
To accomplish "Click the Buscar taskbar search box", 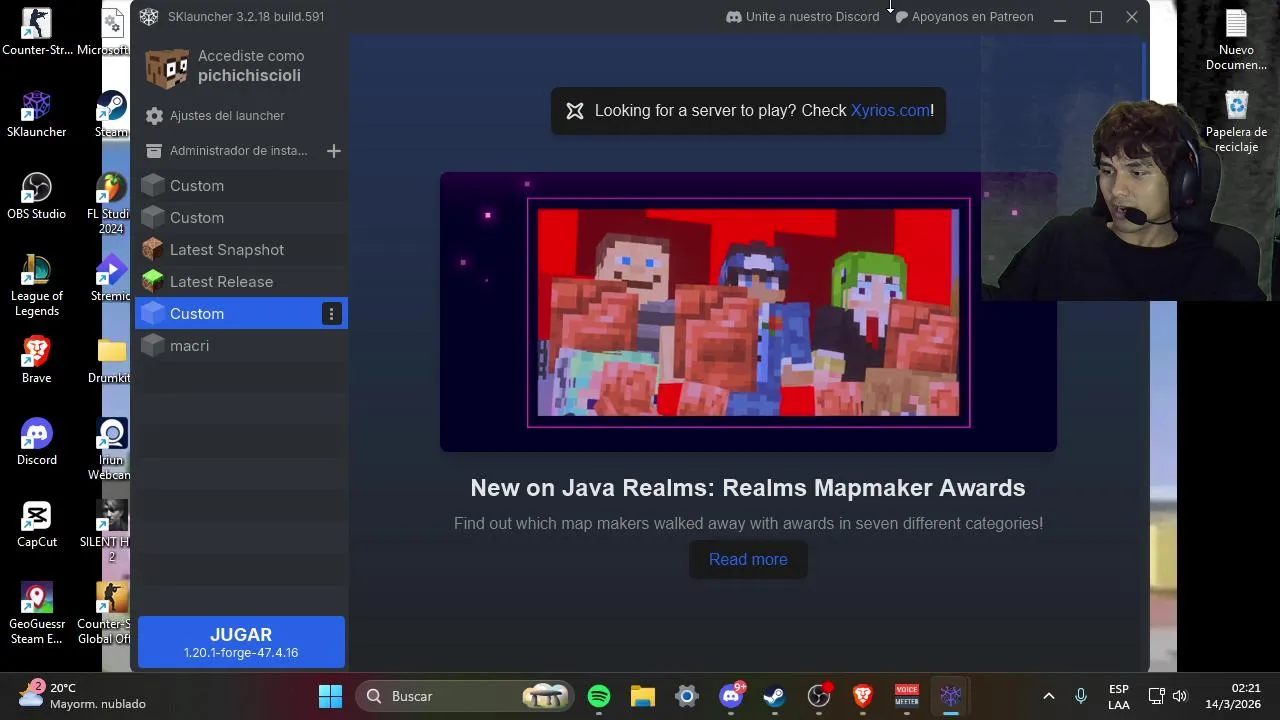I will [x=467, y=696].
